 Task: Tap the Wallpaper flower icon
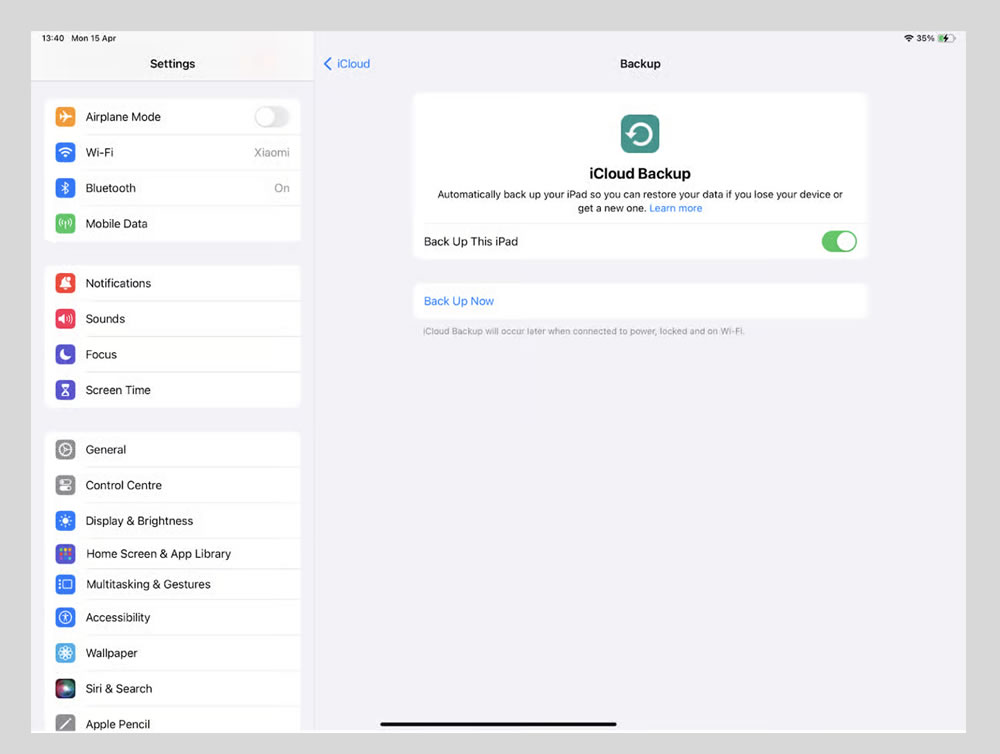(65, 653)
